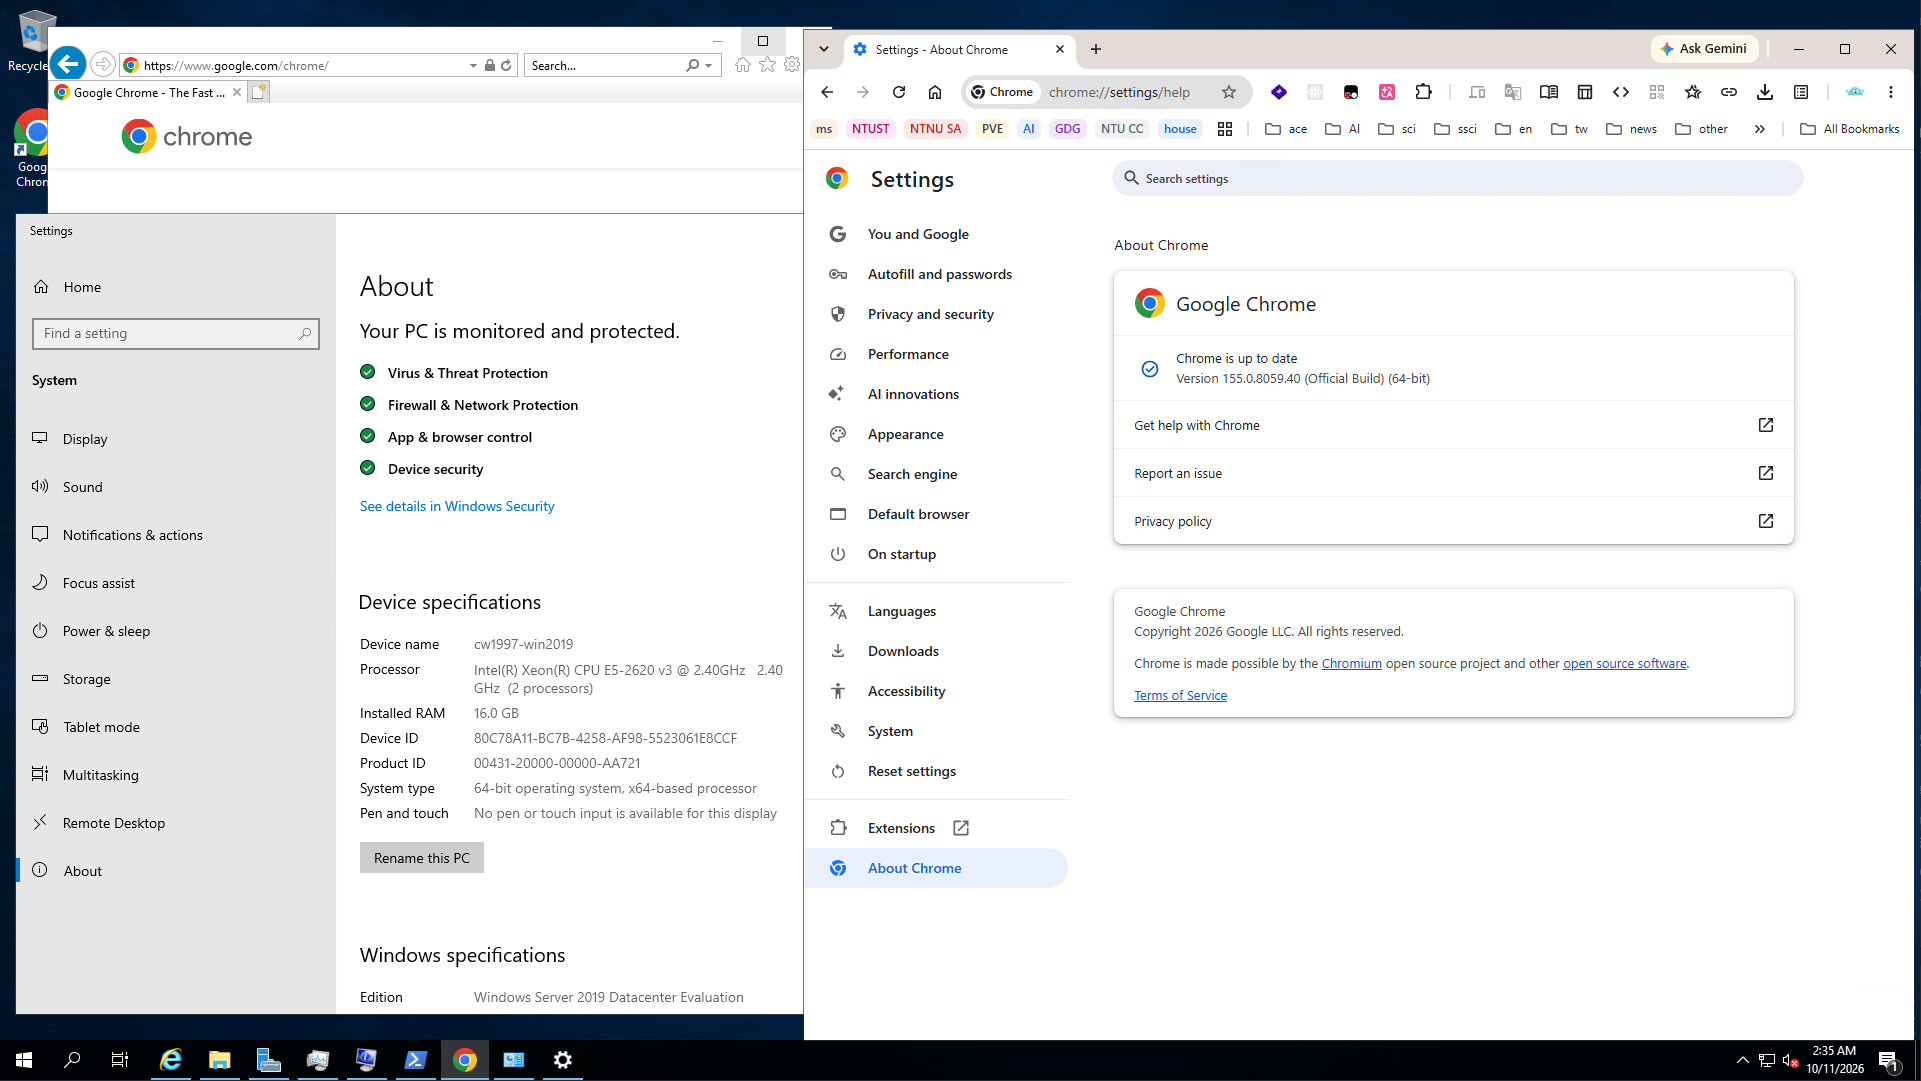Expand the bookmarks bar overflow chevron
The height and width of the screenshot is (1081, 1921).
coord(1760,129)
